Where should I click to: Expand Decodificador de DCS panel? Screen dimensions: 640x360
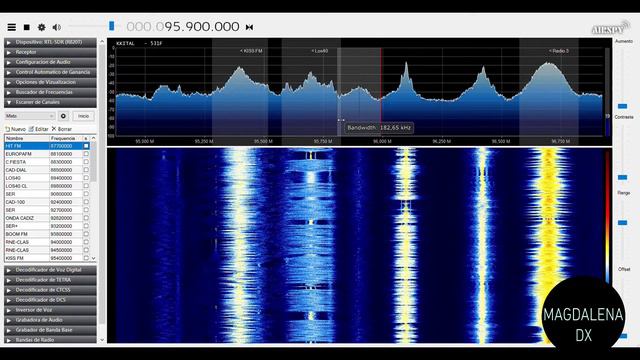pos(50,300)
